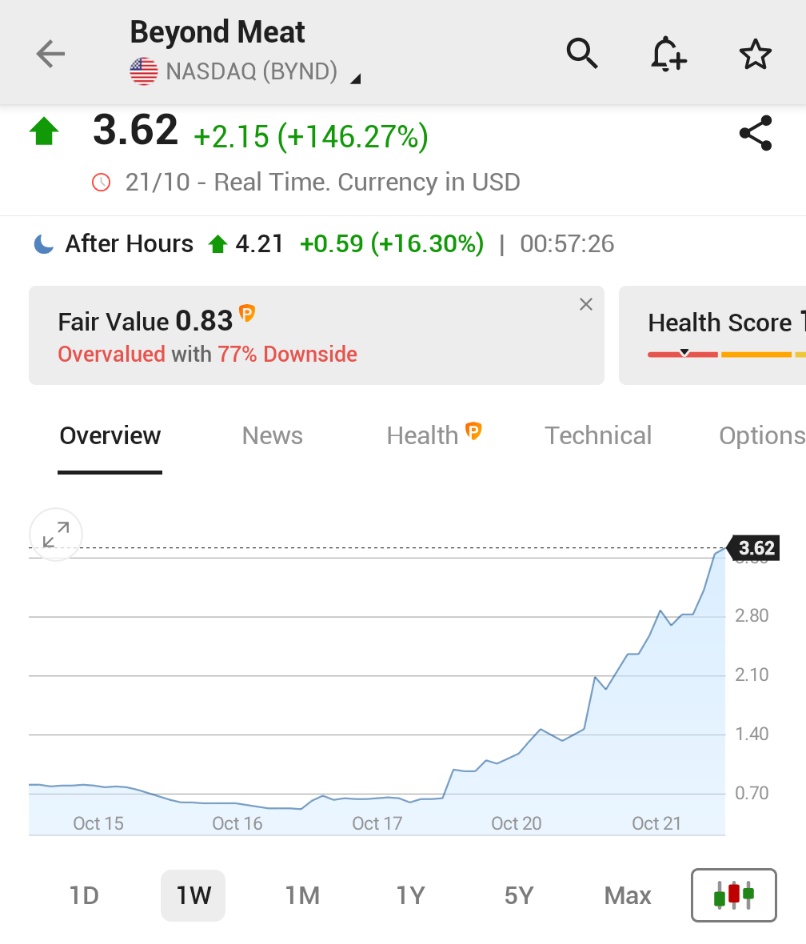Dismiss the Fair Value card

pos(586,305)
